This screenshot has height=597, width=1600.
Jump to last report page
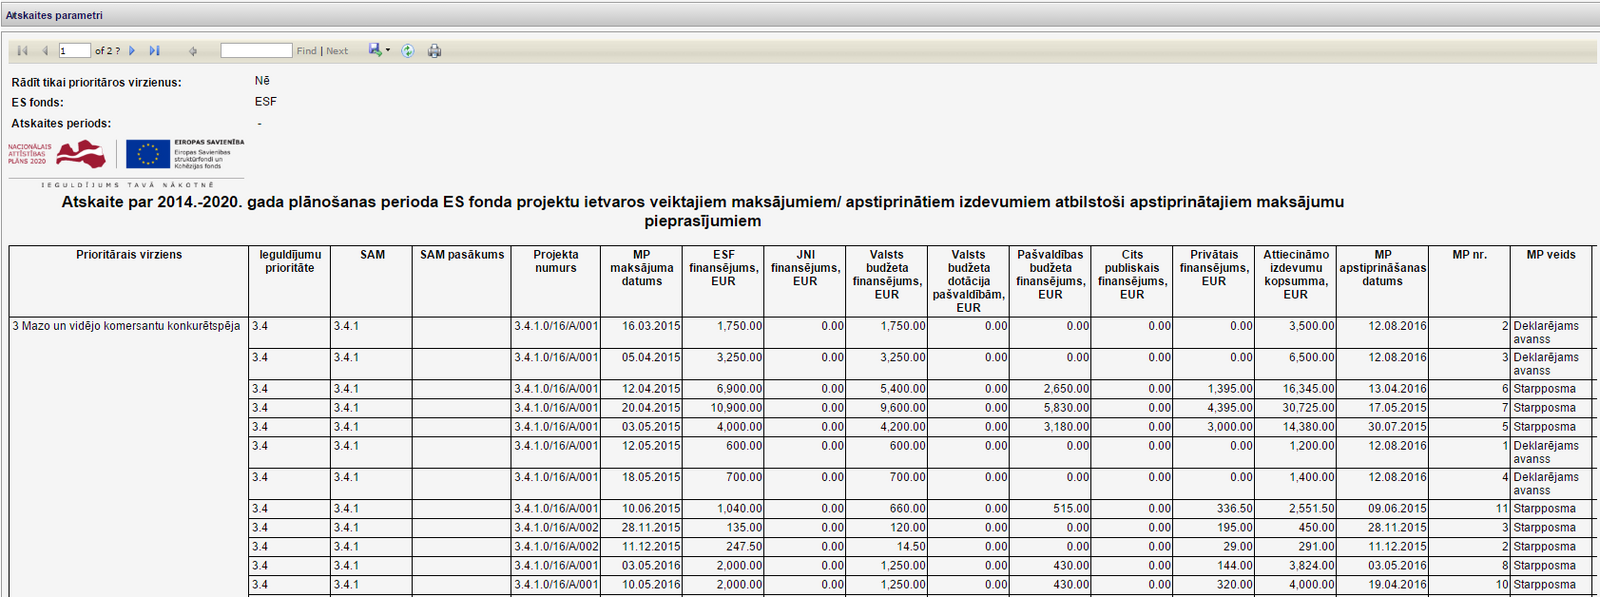[x=154, y=51]
